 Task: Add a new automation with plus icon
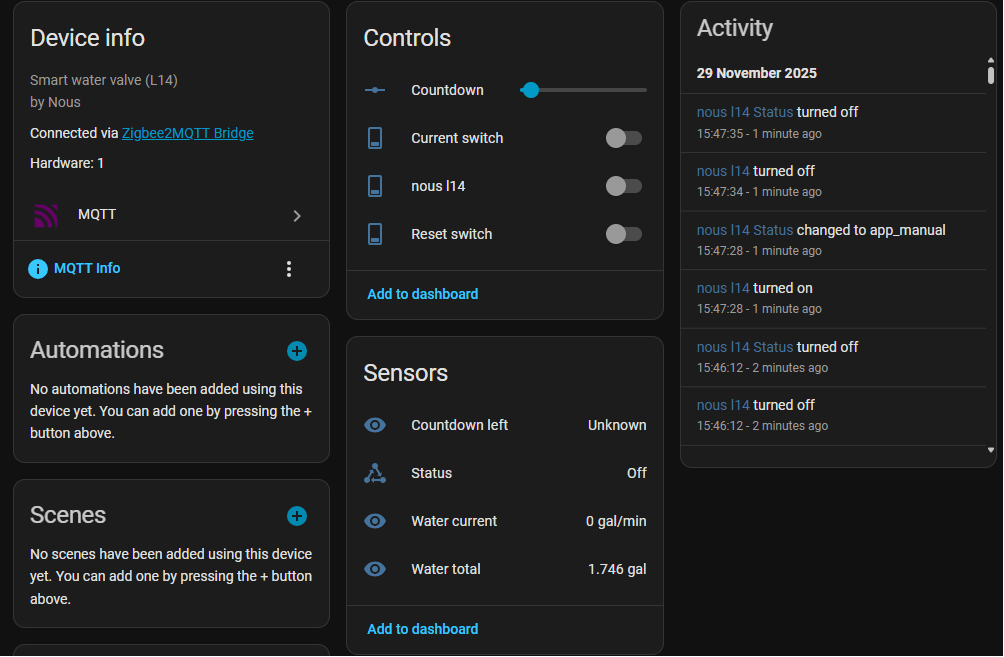pos(297,351)
